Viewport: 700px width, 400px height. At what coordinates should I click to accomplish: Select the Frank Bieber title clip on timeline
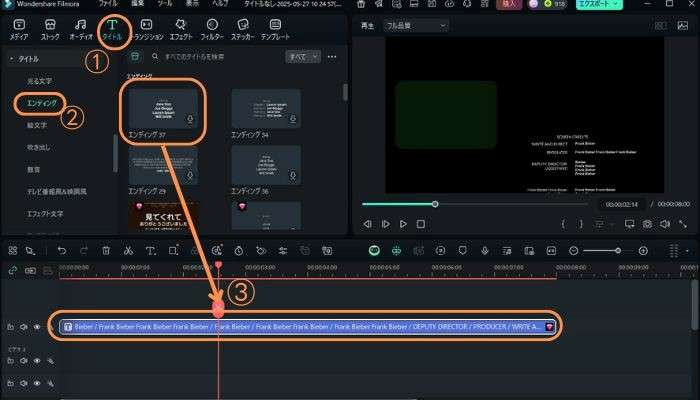coord(308,327)
